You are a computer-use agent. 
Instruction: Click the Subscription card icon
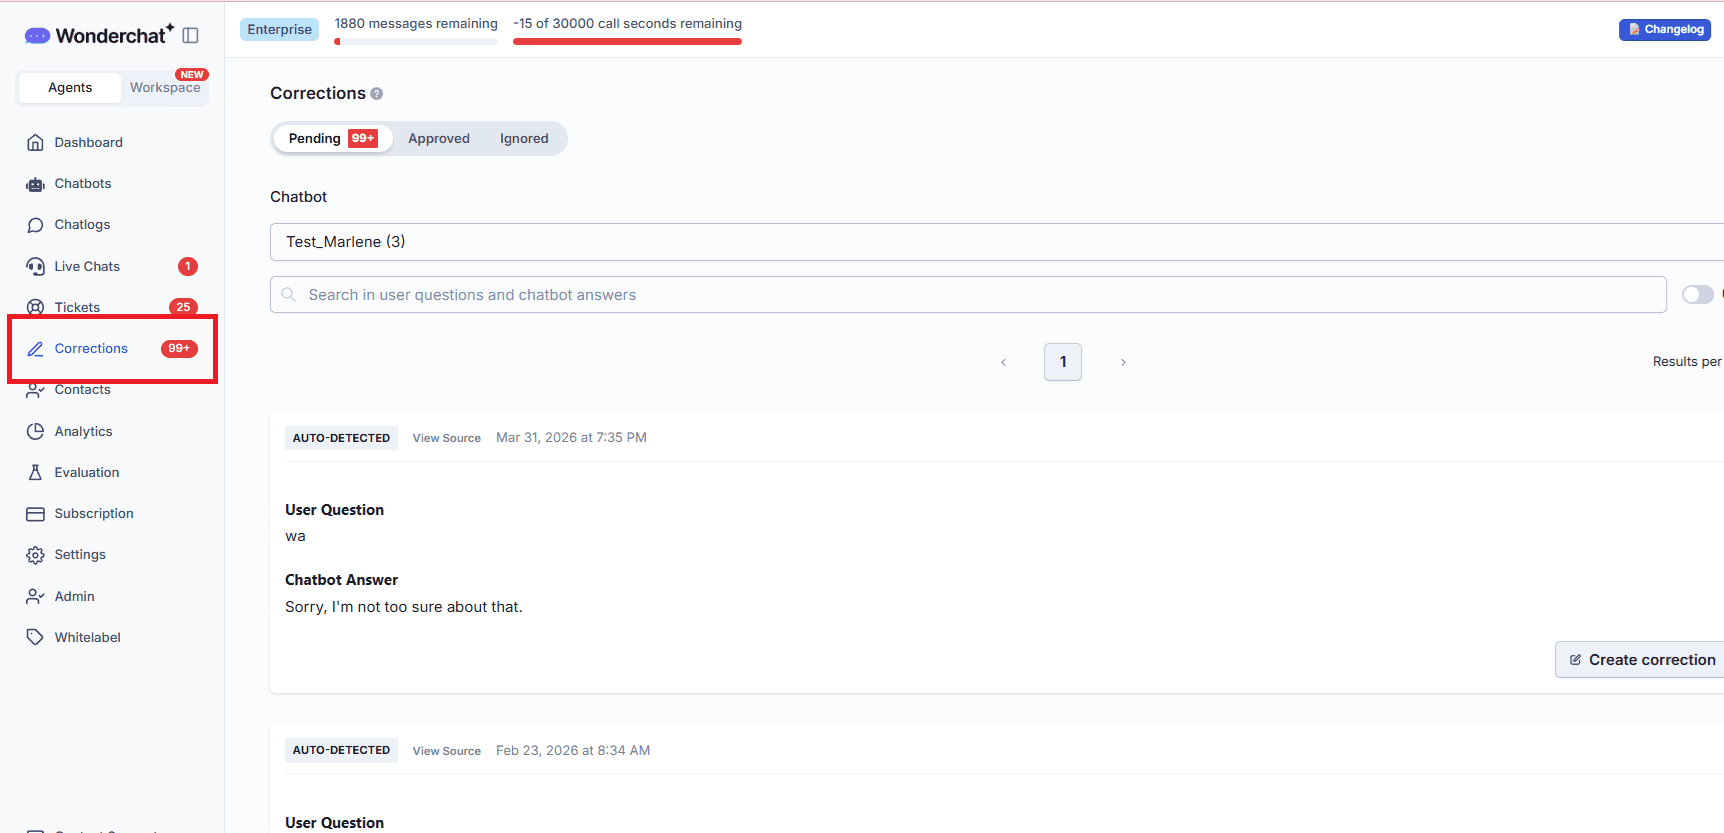point(36,514)
